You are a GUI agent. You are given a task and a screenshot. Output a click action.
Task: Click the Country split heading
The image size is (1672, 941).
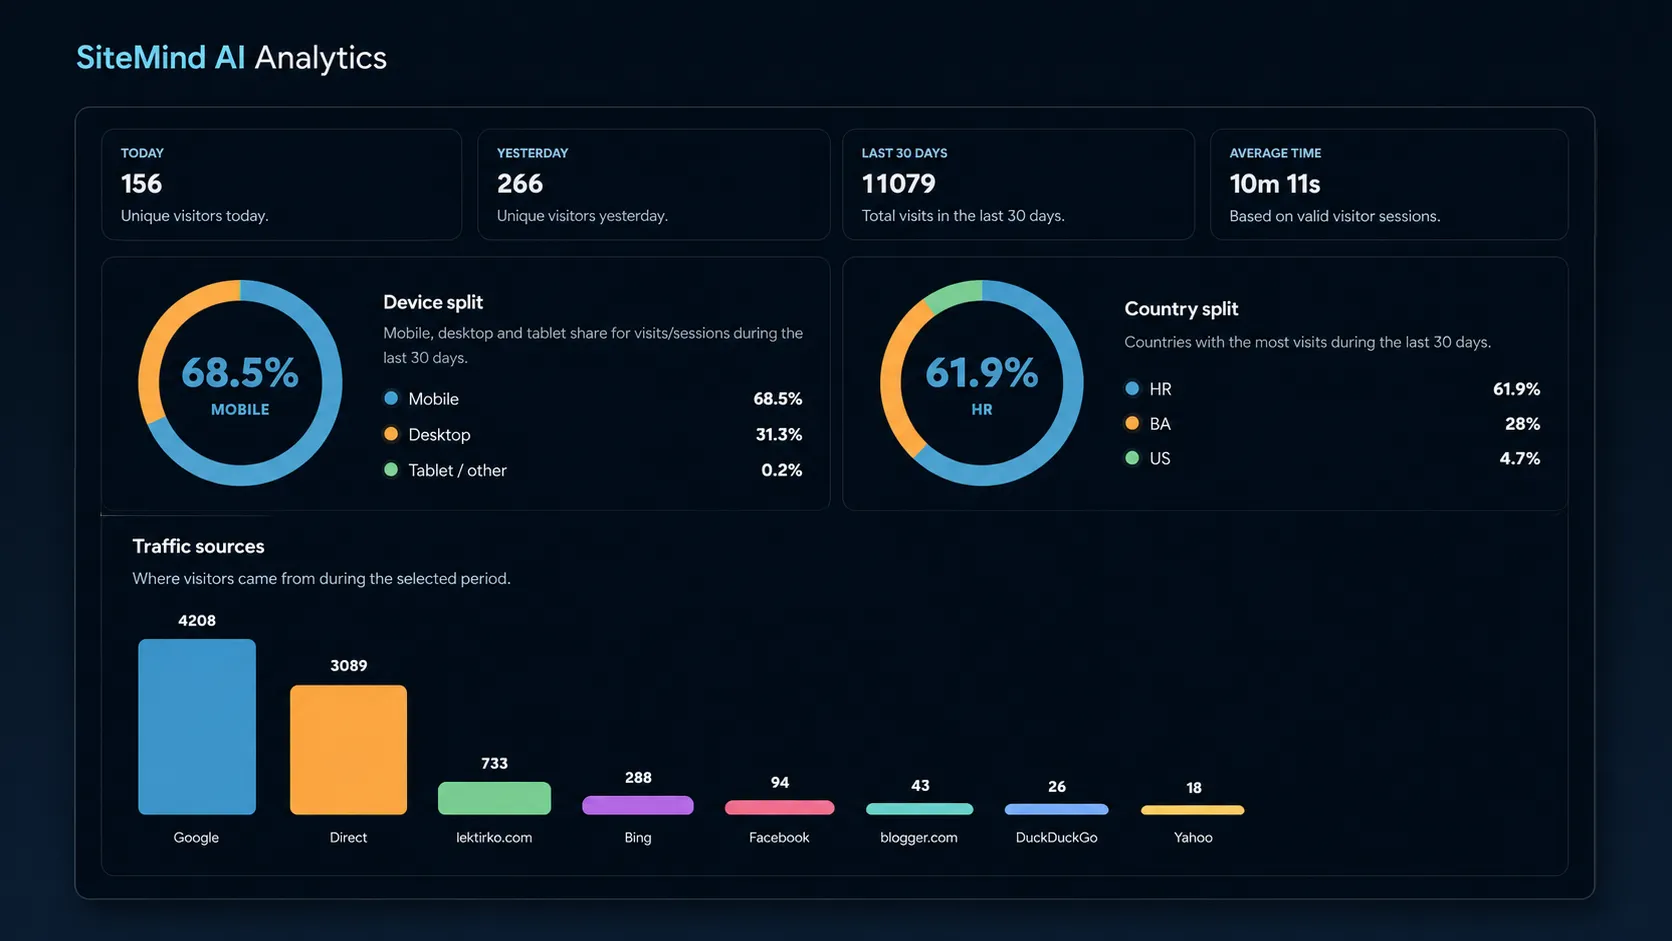(1181, 309)
